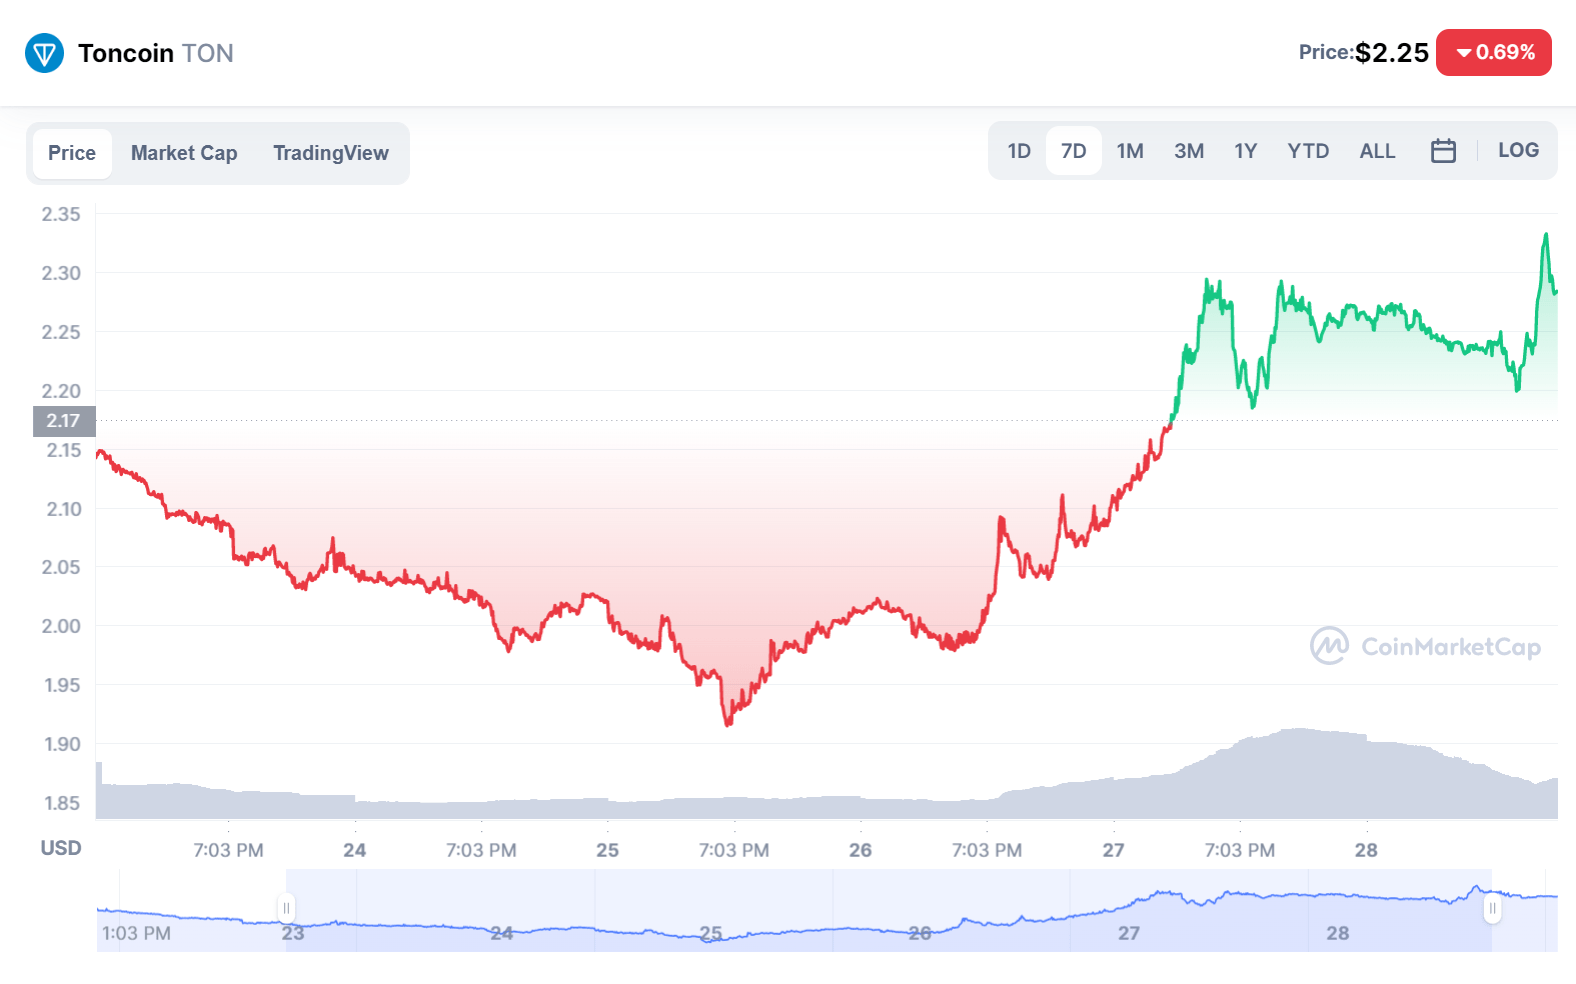The height and width of the screenshot is (984, 1576).
Task: Set chart range to 1M
Action: click(1130, 151)
